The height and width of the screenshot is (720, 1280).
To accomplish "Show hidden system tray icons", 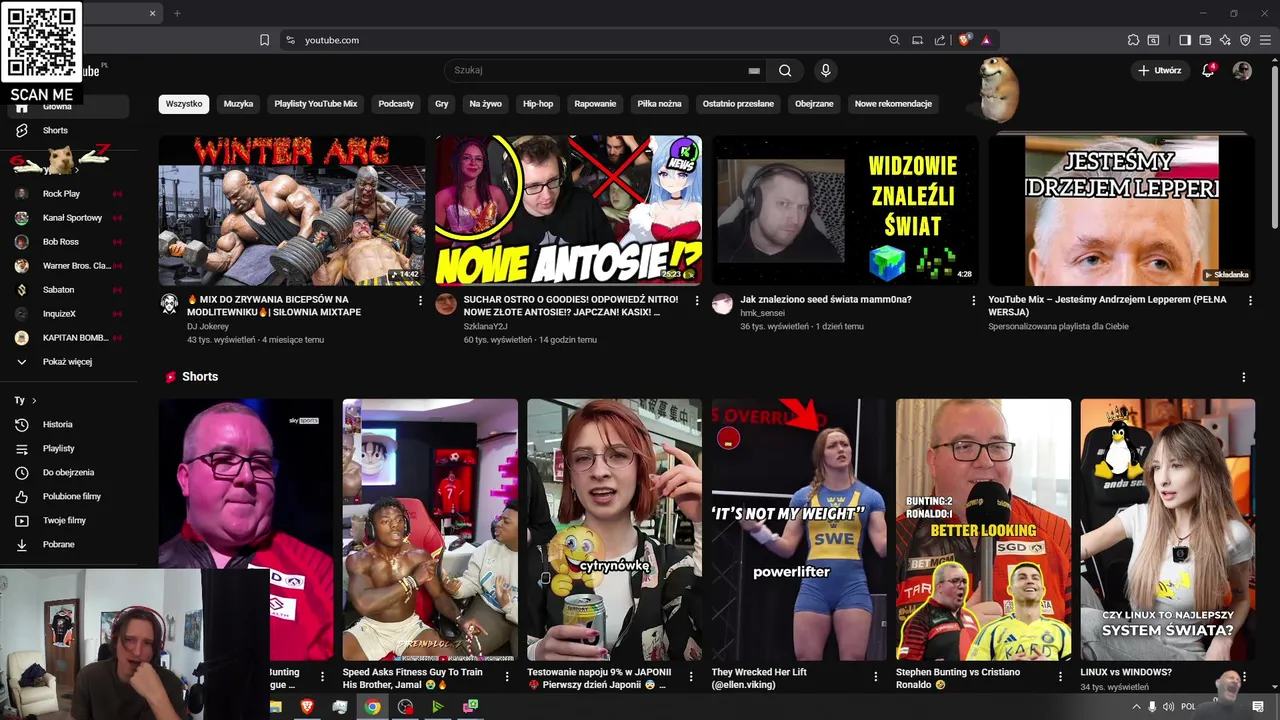I will click(1136, 707).
